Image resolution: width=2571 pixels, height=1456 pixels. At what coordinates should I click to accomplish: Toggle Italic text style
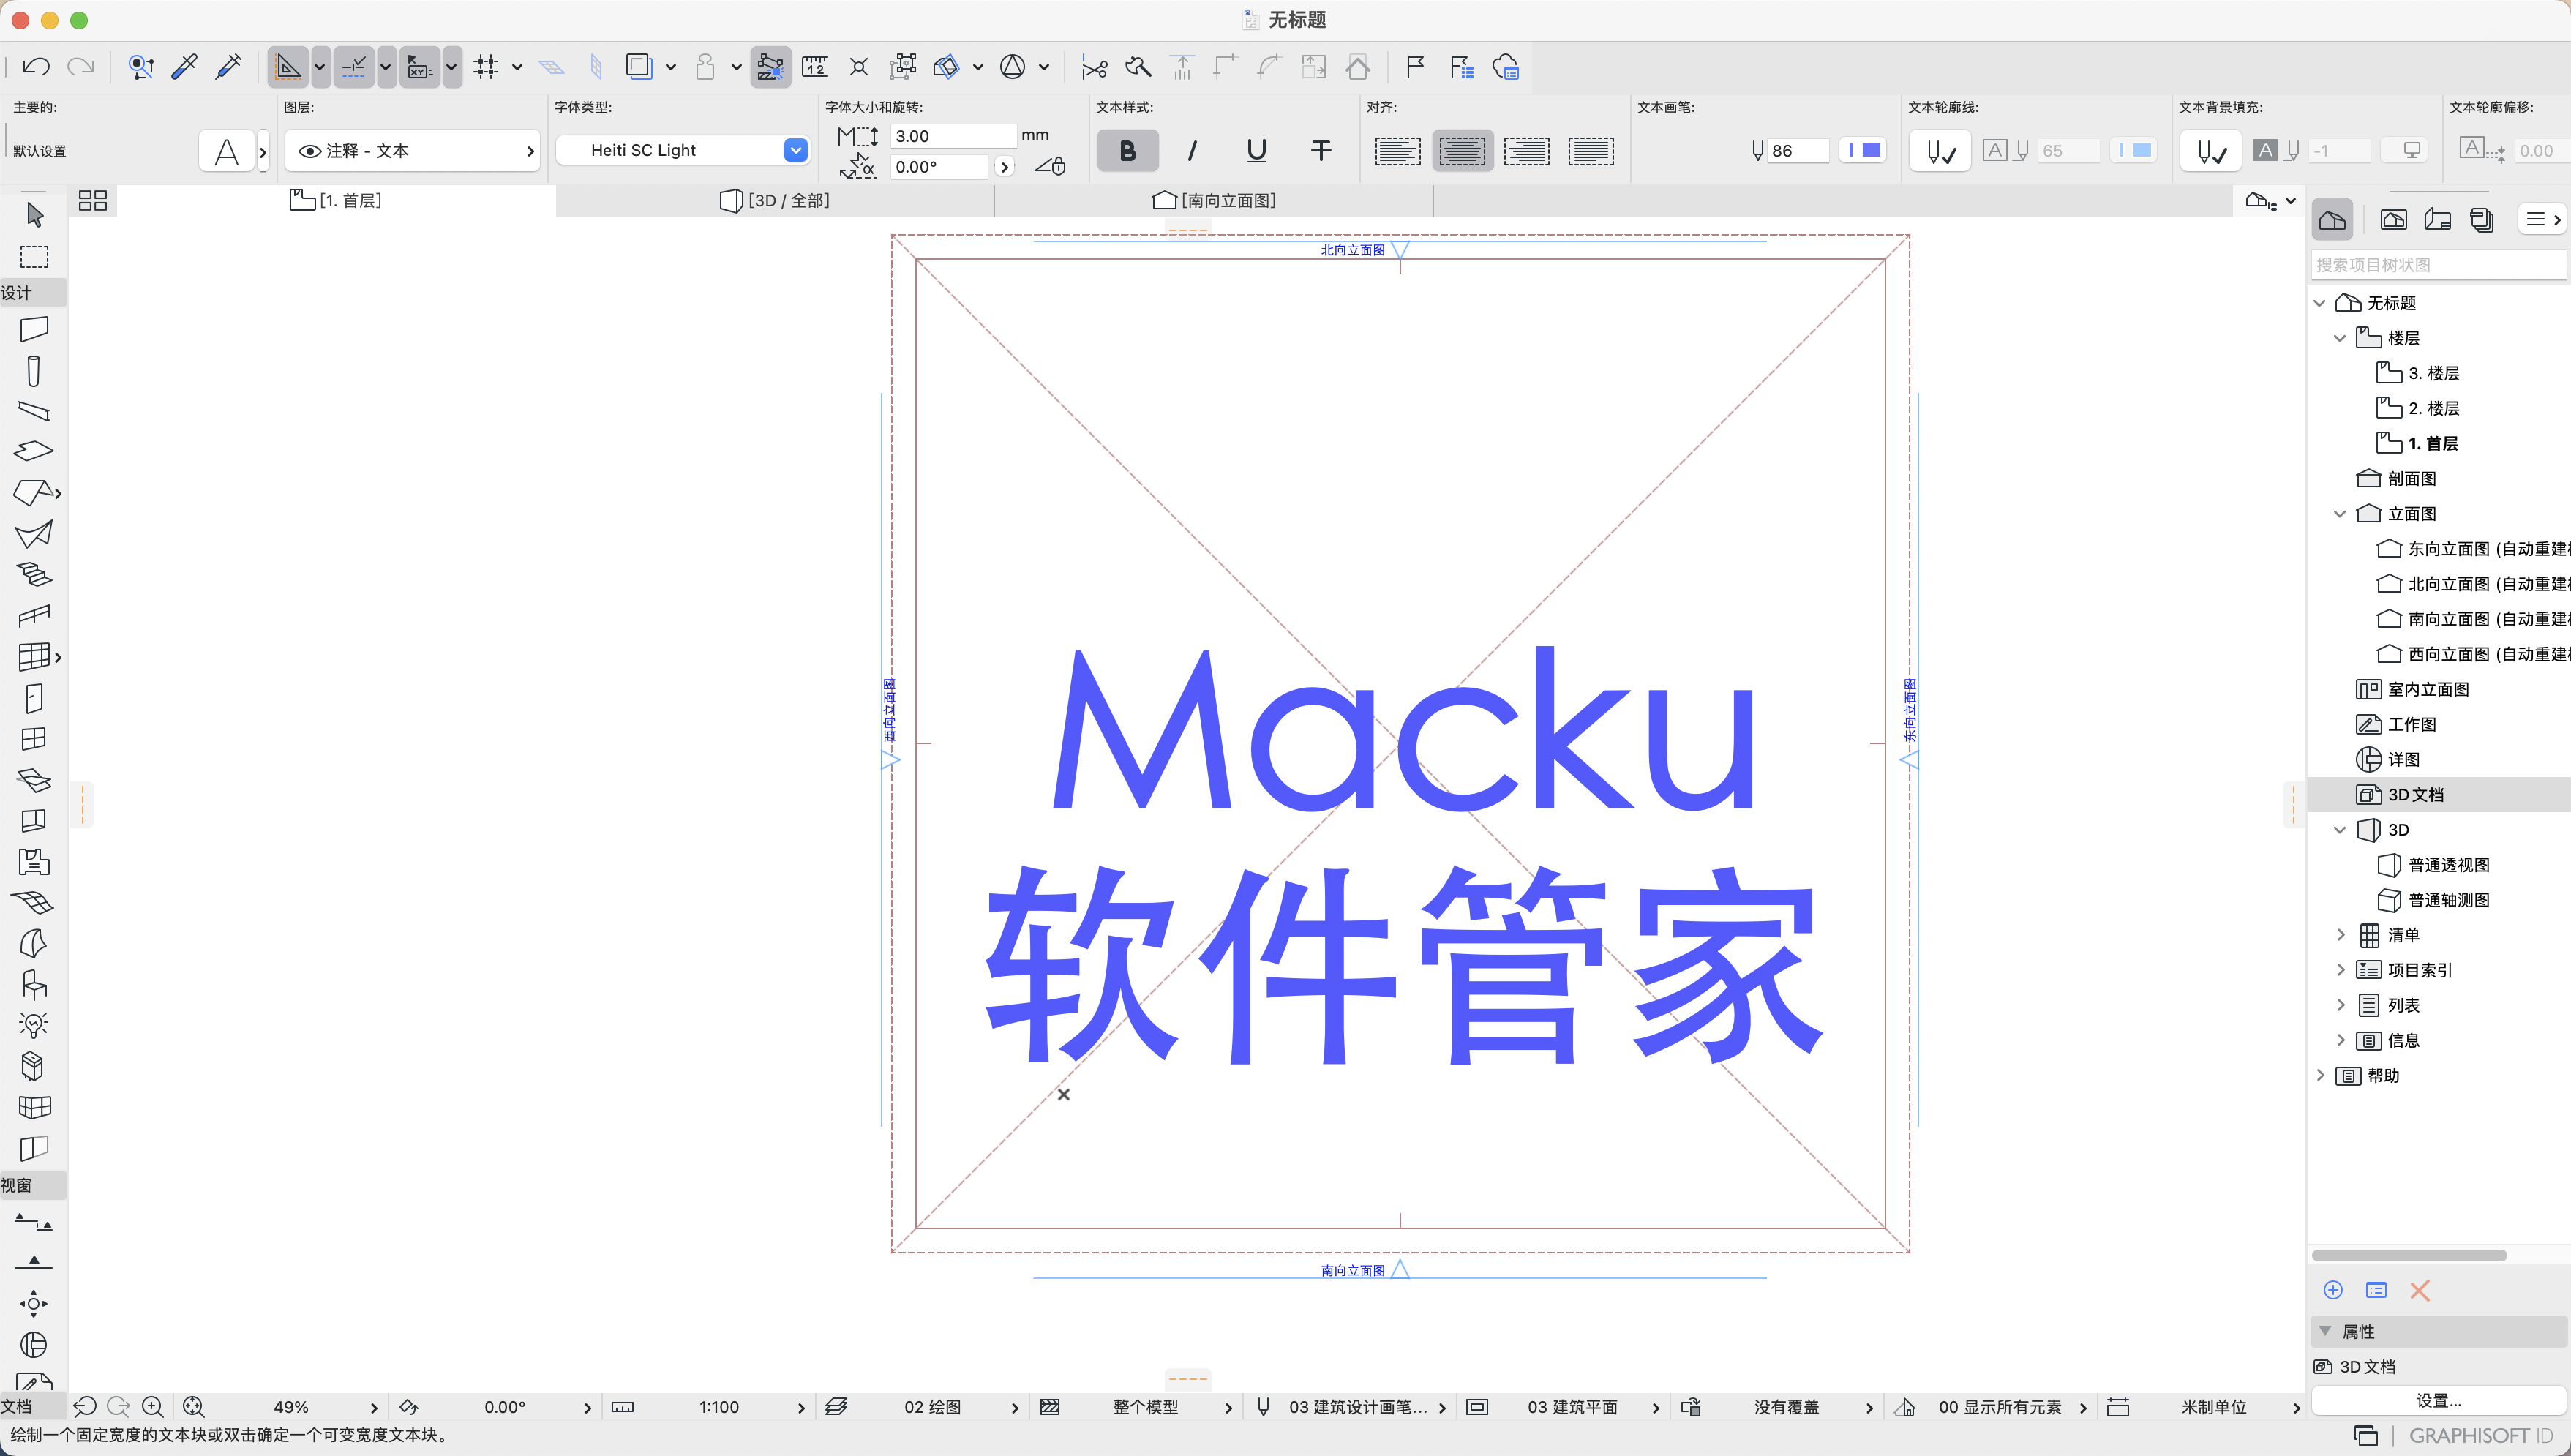1192,150
